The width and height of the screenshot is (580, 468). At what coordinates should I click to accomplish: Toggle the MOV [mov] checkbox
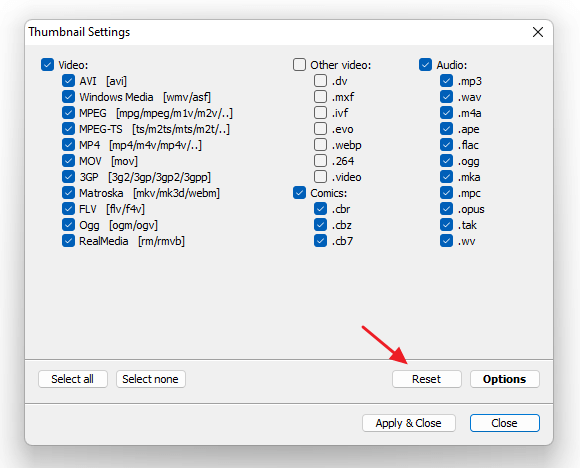click(68, 161)
